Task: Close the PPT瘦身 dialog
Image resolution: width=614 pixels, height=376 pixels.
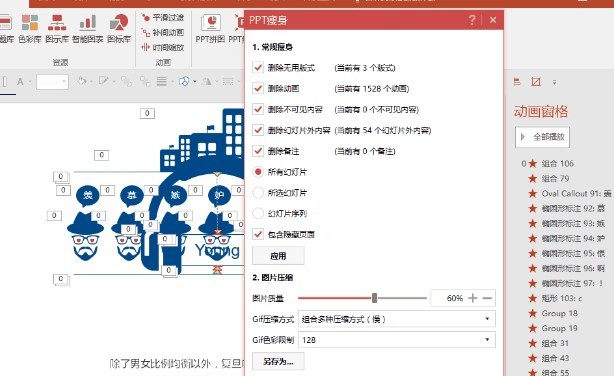Action: (x=493, y=20)
